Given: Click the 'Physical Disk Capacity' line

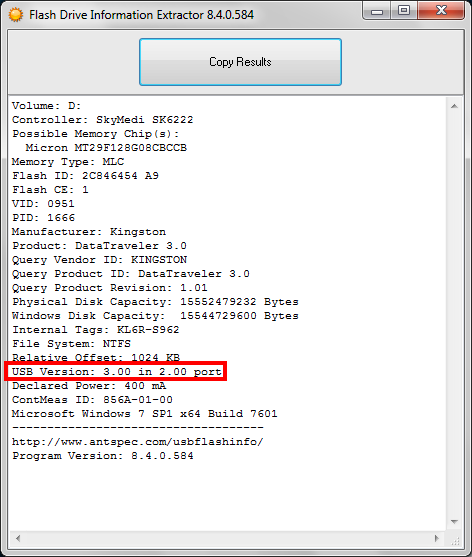Looking at the screenshot, I should coord(155,302).
